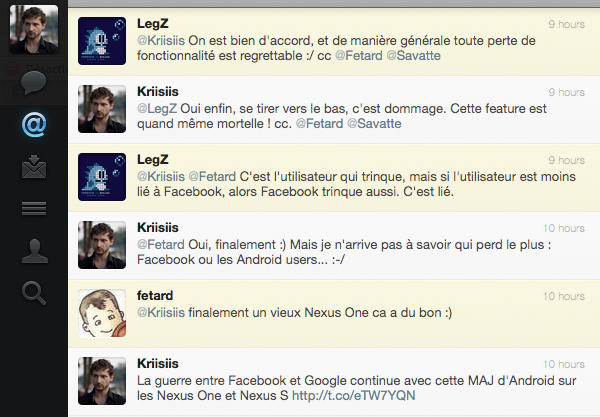Screen dimensions: 600x417
Task: Click the 9 hours timestamp on first tweet
Action: pyautogui.click(x=565, y=23)
